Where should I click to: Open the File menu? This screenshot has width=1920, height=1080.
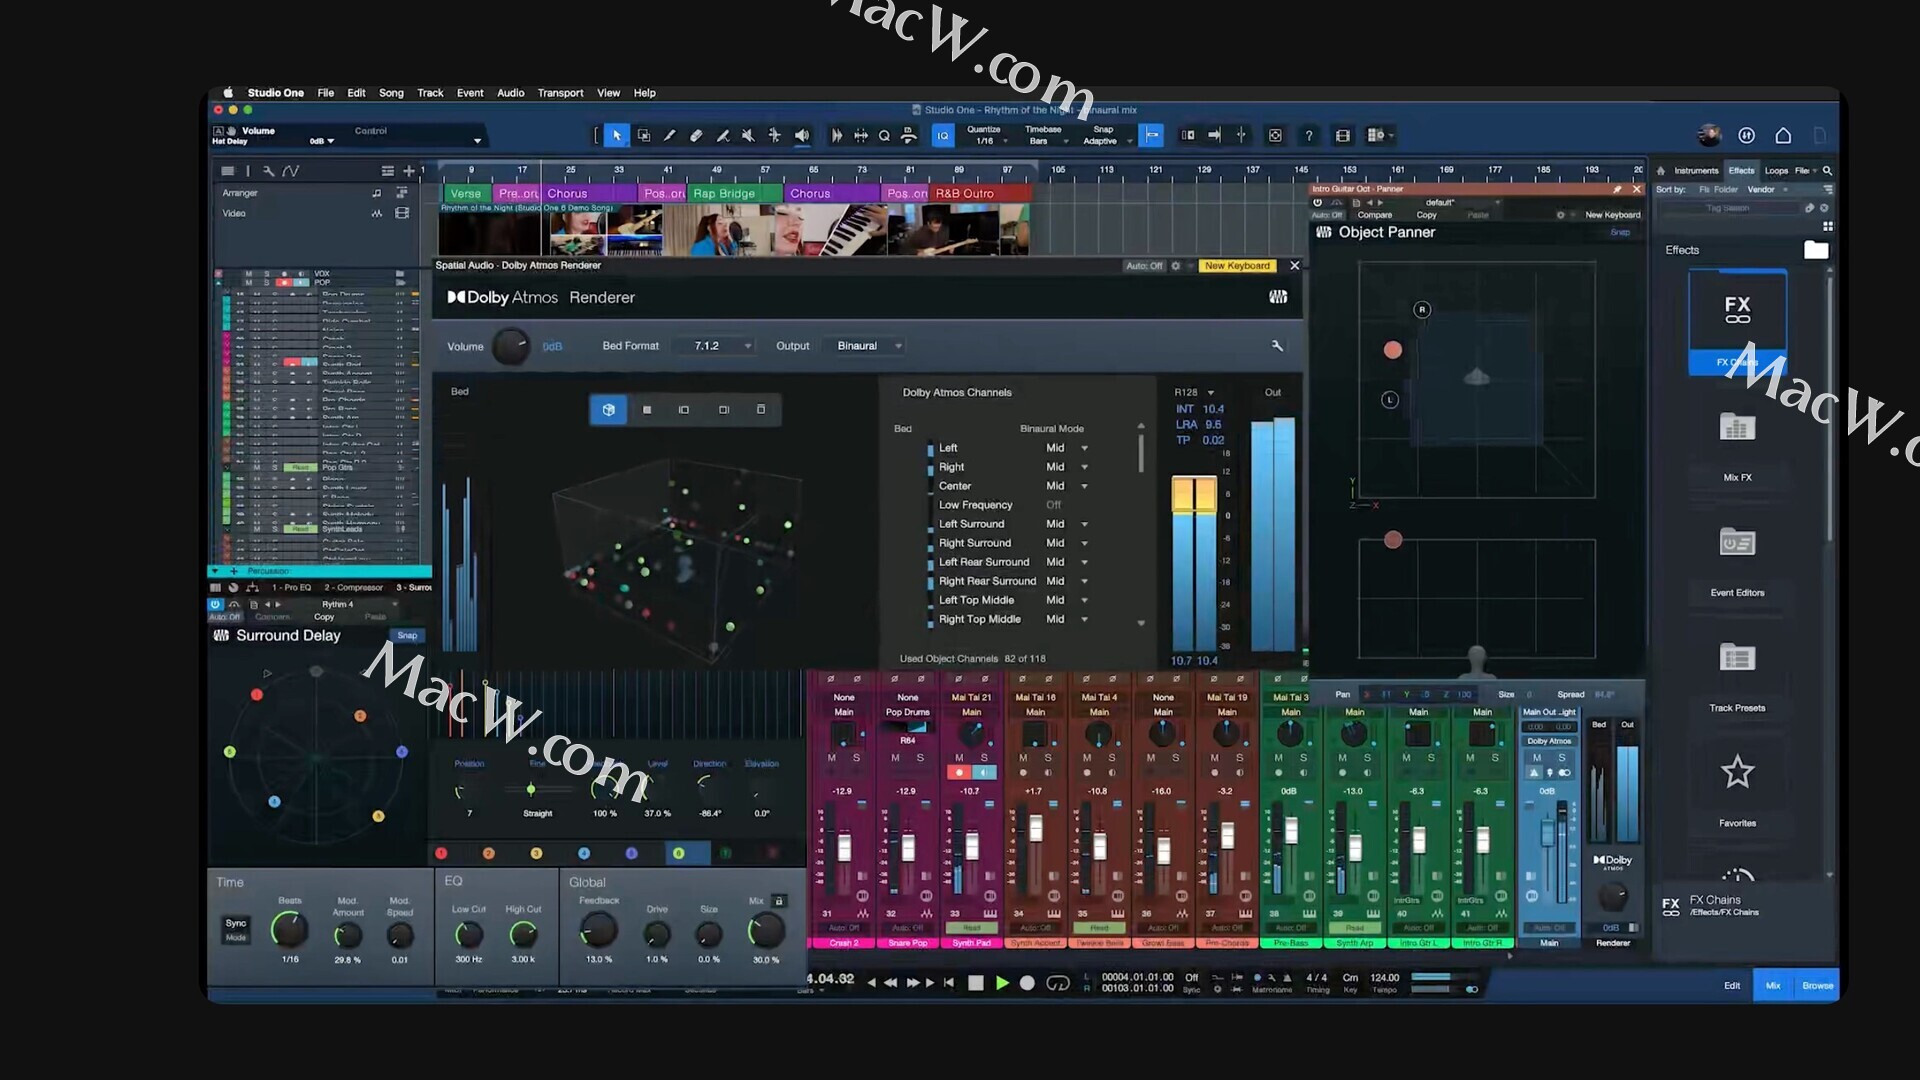326,93
